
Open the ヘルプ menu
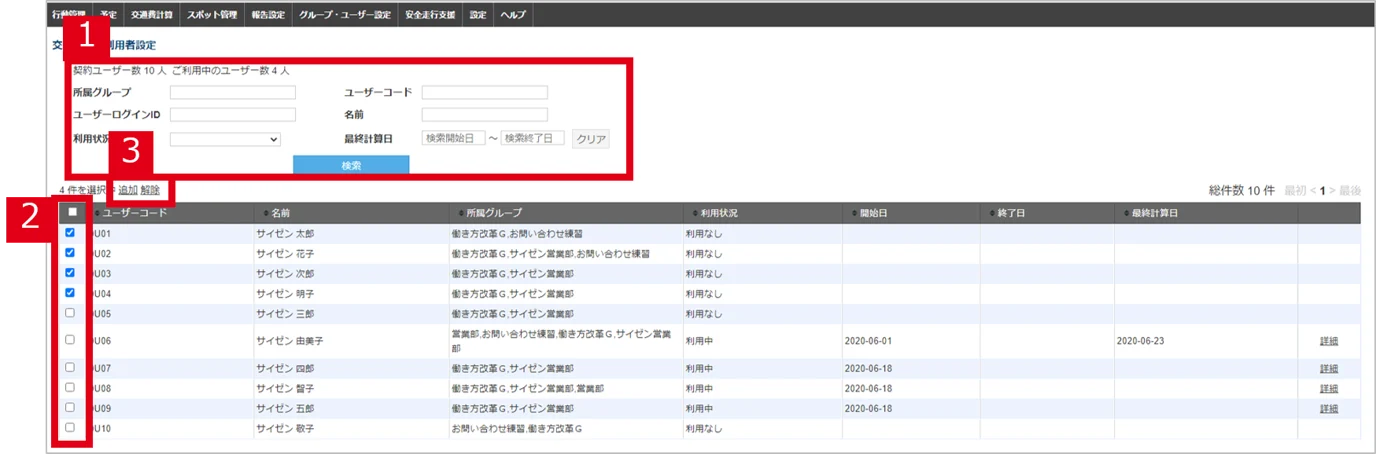click(x=513, y=15)
